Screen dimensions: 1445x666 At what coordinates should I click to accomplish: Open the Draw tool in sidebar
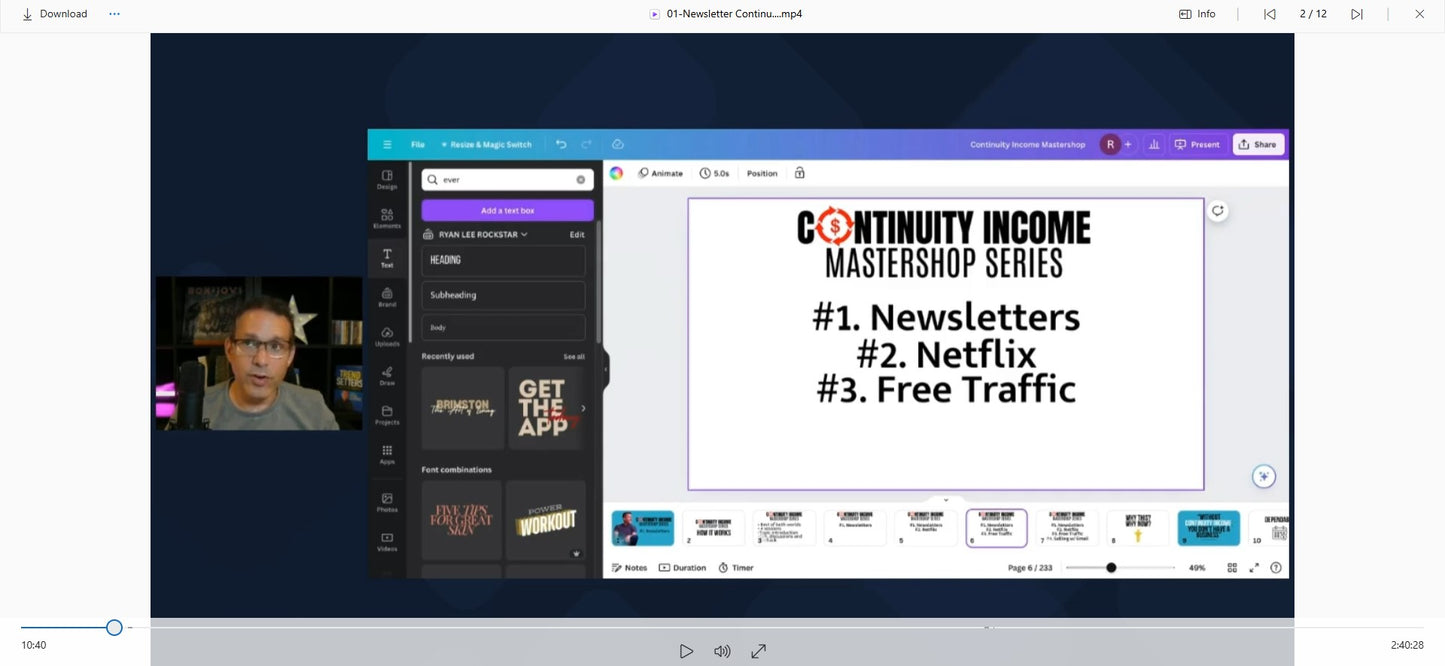[x=387, y=375]
